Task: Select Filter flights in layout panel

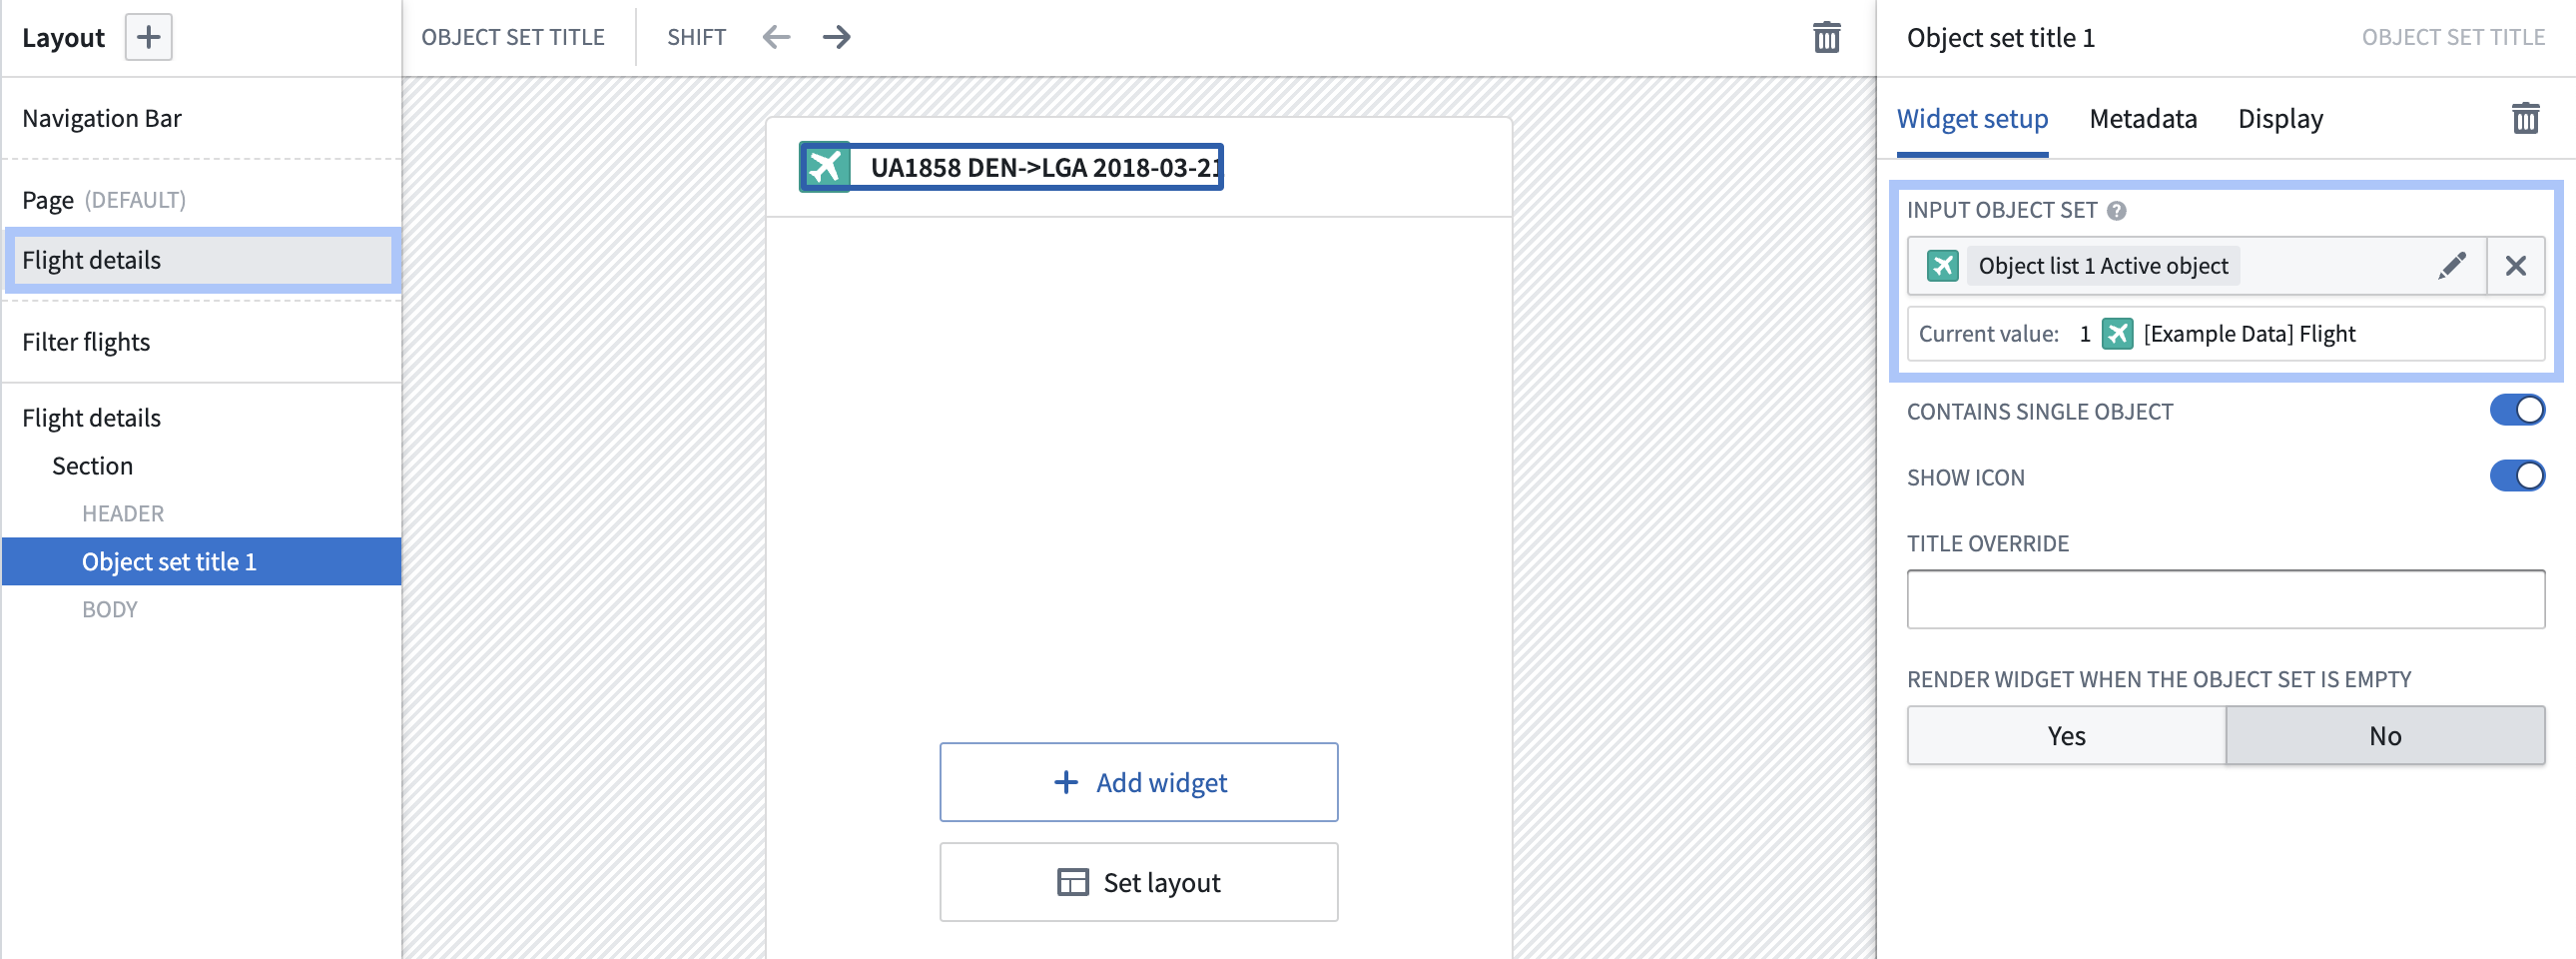Action: click(x=201, y=342)
